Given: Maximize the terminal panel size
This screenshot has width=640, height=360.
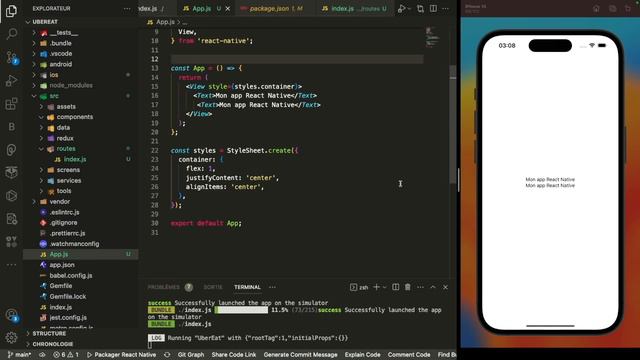Looking at the screenshot, I should (x=433, y=287).
